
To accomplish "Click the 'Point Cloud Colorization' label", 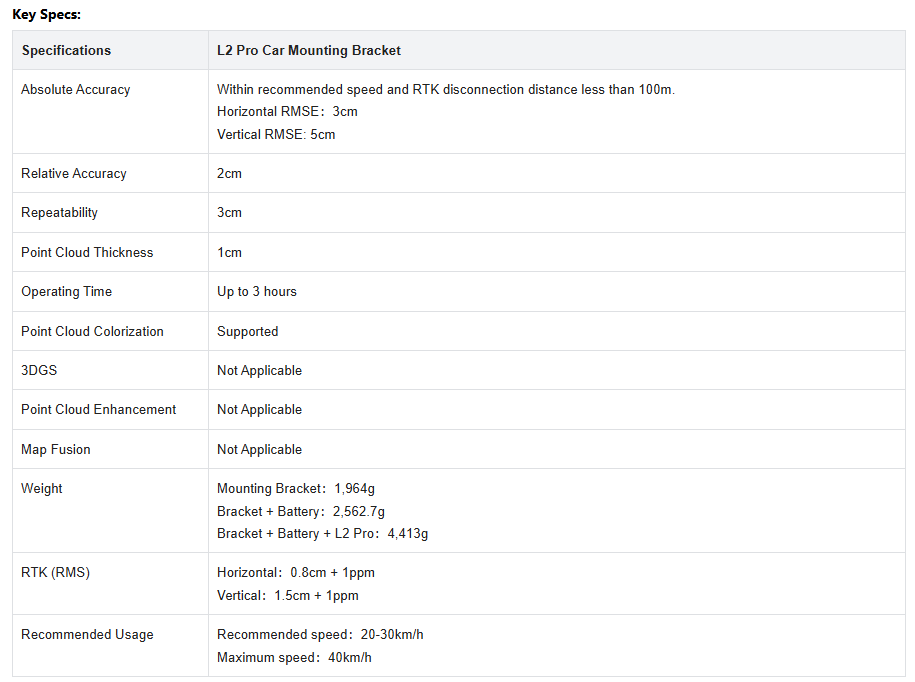I will [92, 331].
